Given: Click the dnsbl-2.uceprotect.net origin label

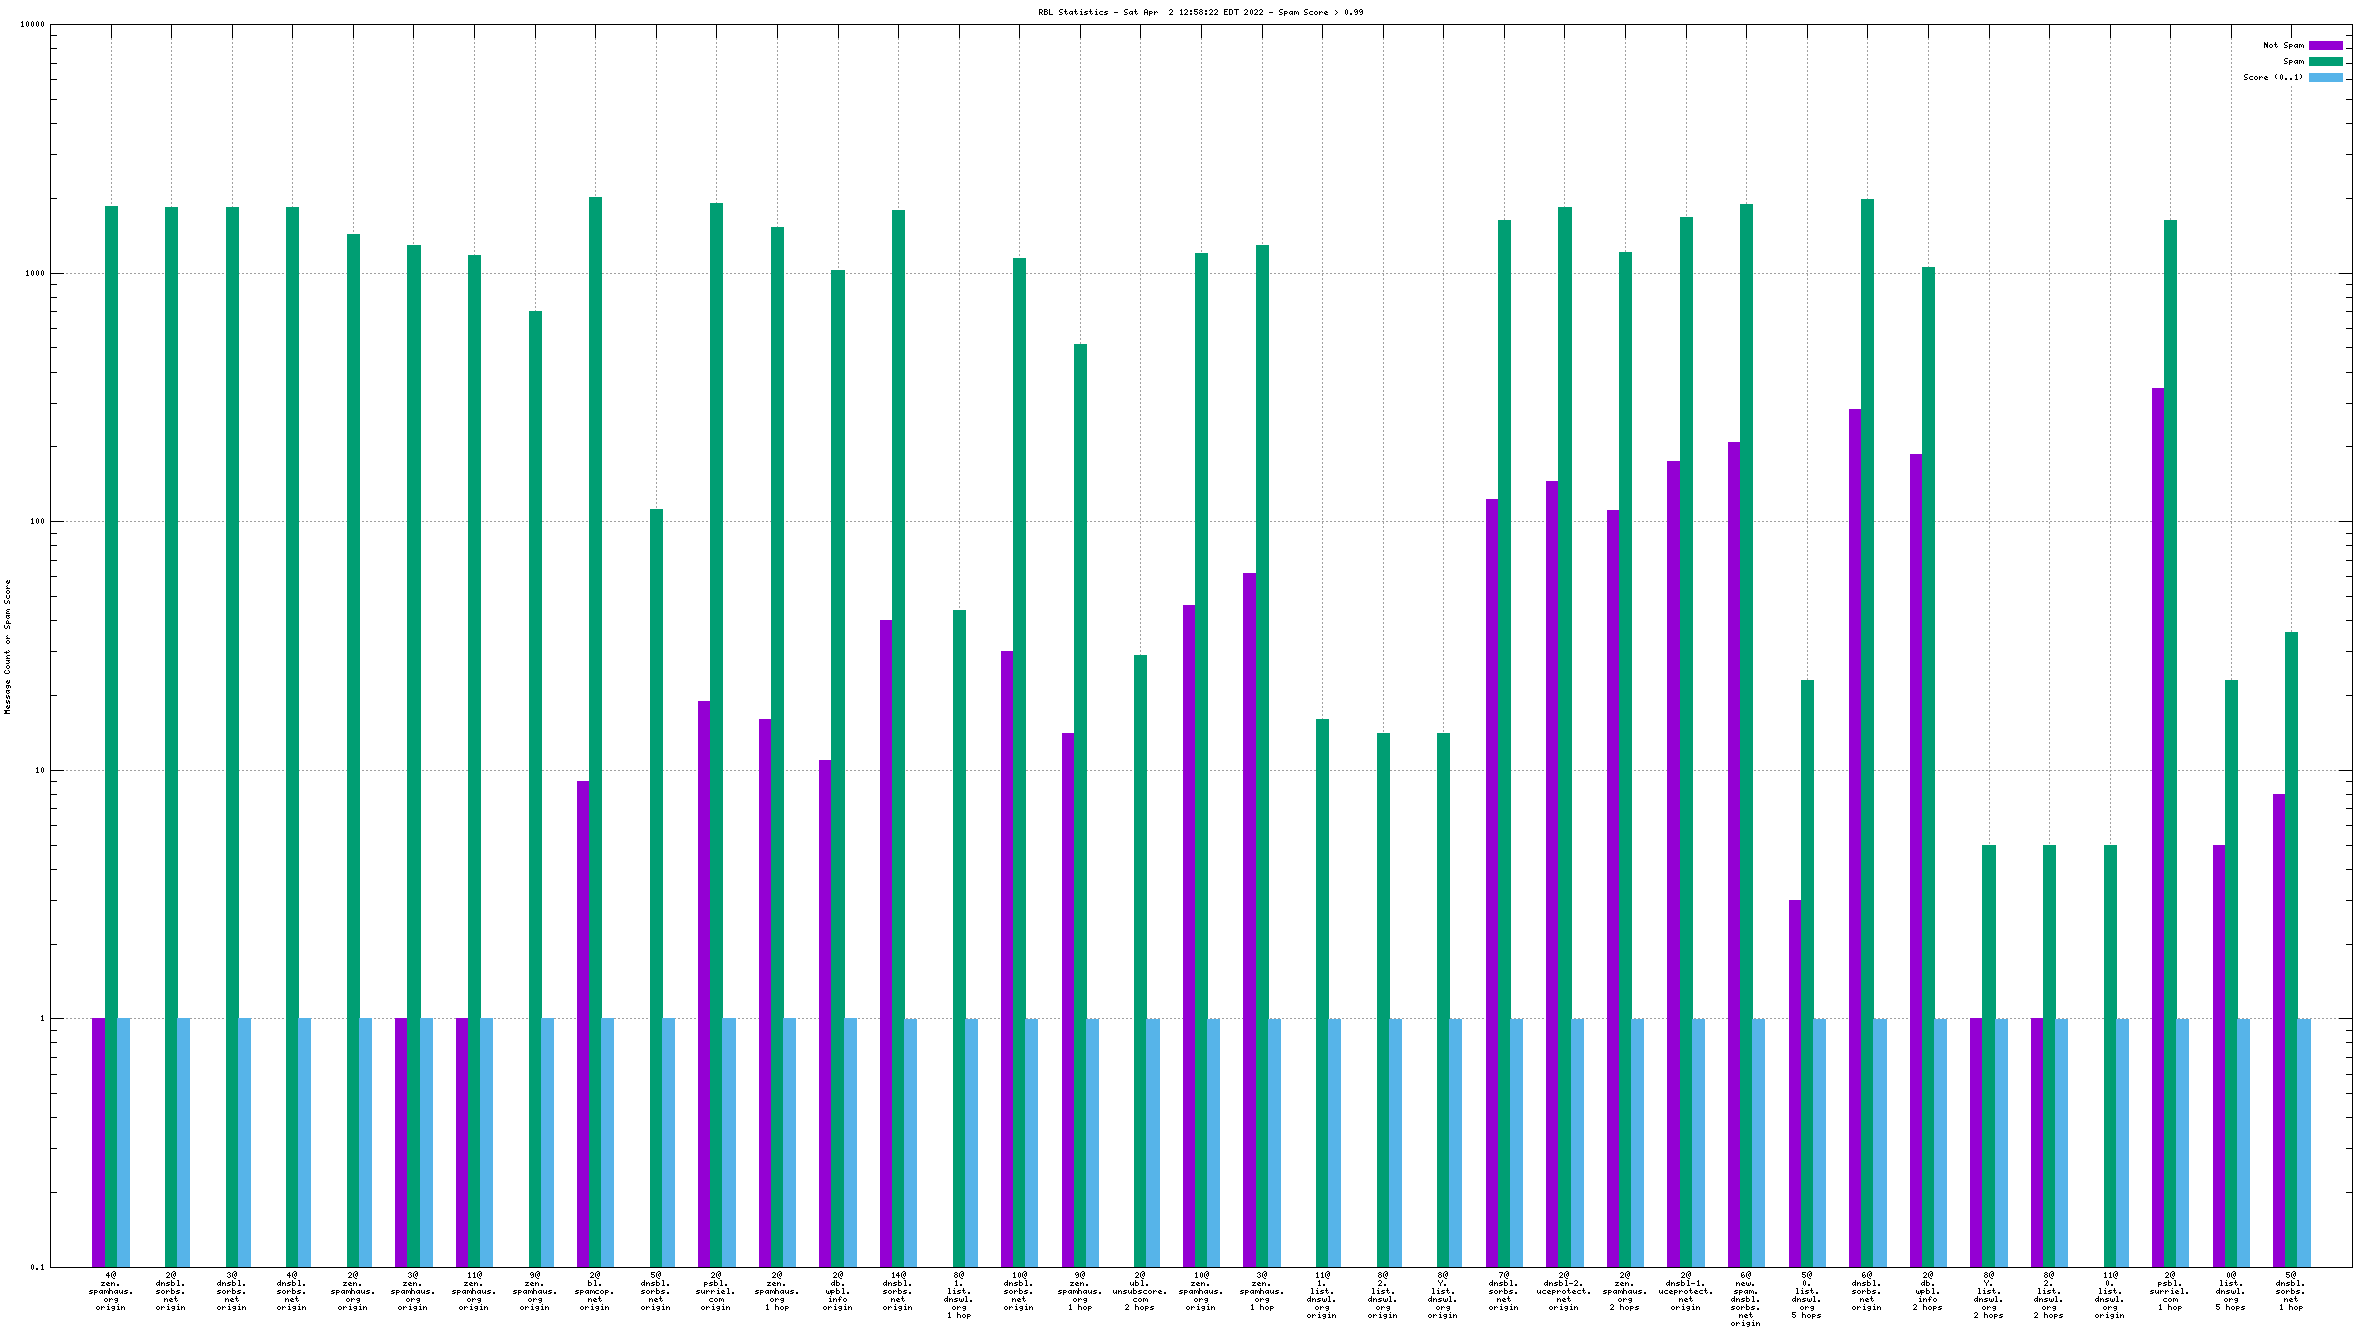Looking at the screenshot, I should [1564, 1291].
